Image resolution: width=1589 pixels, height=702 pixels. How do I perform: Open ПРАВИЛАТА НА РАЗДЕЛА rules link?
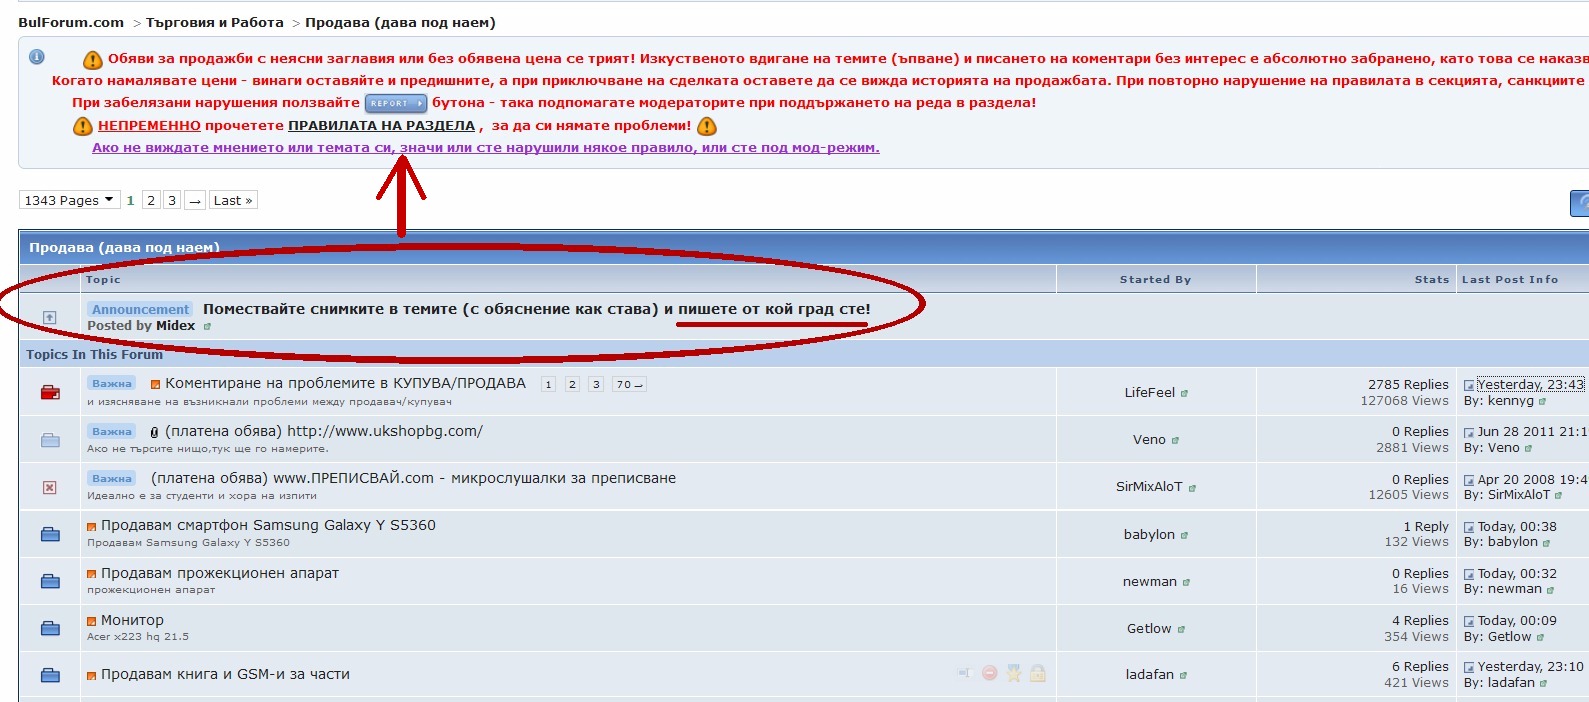381,126
